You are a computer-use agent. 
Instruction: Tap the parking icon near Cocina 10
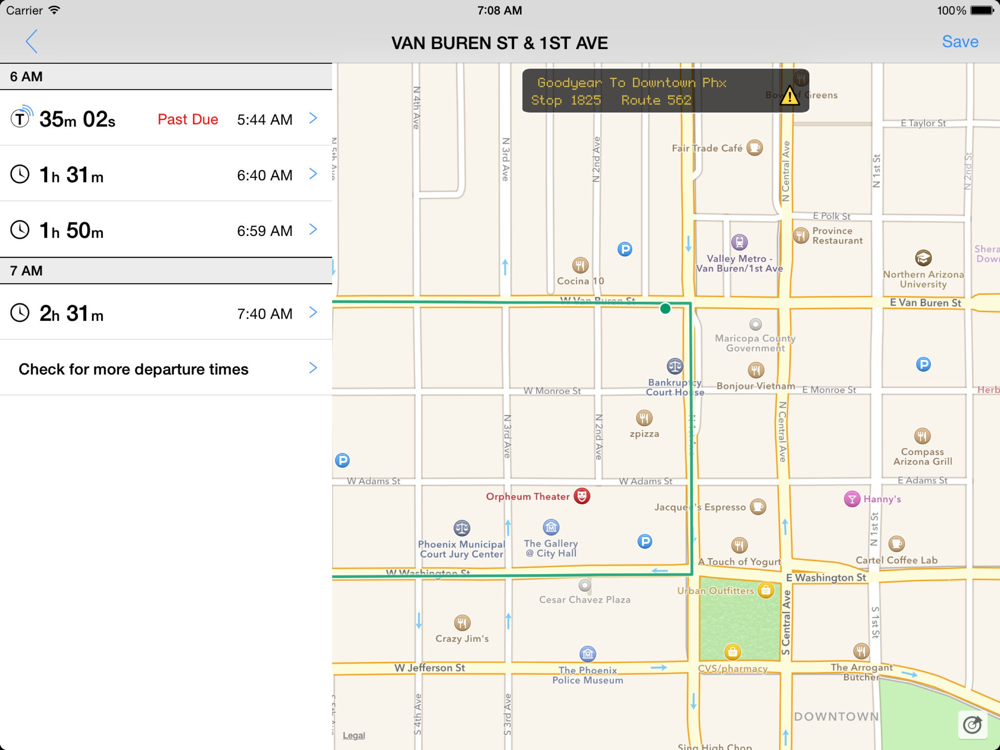[625, 249]
